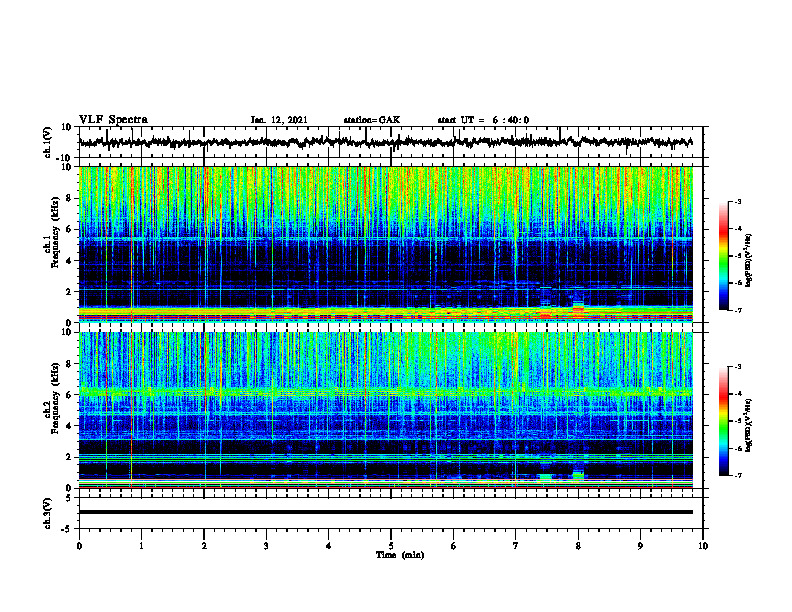The height and width of the screenshot is (612, 792).
Task: Click the thick black ch.3 voltage line
Action: (x=385, y=512)
